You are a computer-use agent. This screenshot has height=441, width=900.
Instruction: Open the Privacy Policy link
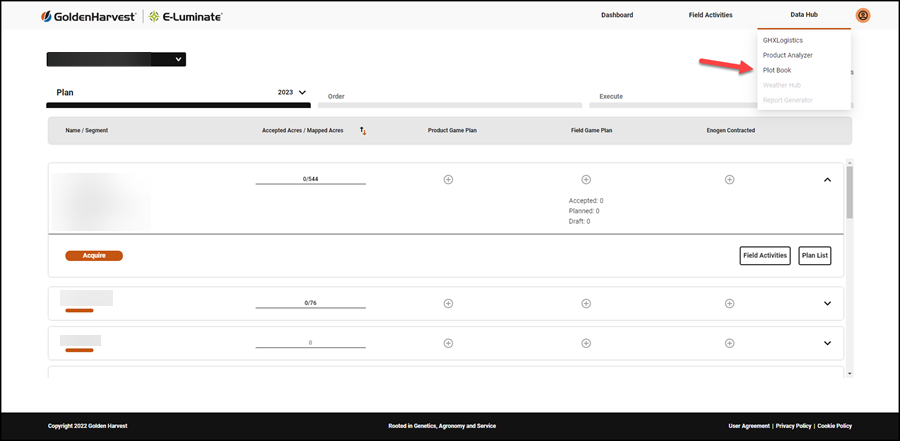click(x=793, y=426)
